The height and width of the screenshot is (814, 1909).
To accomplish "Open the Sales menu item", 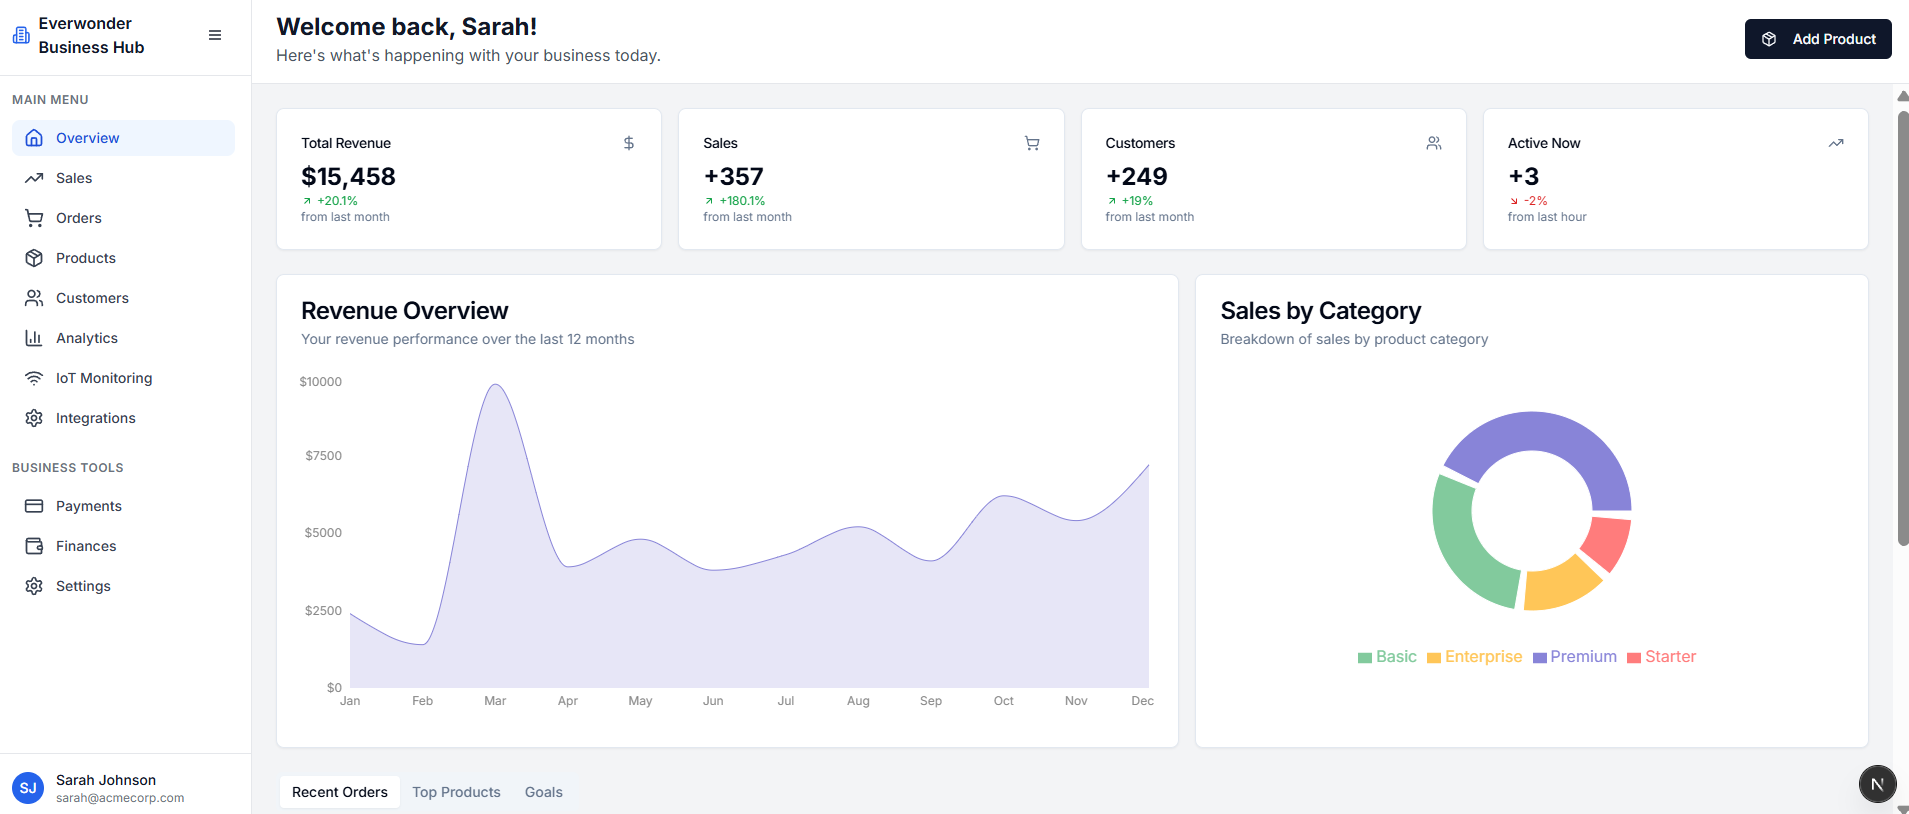I will [x=74, y=178].
